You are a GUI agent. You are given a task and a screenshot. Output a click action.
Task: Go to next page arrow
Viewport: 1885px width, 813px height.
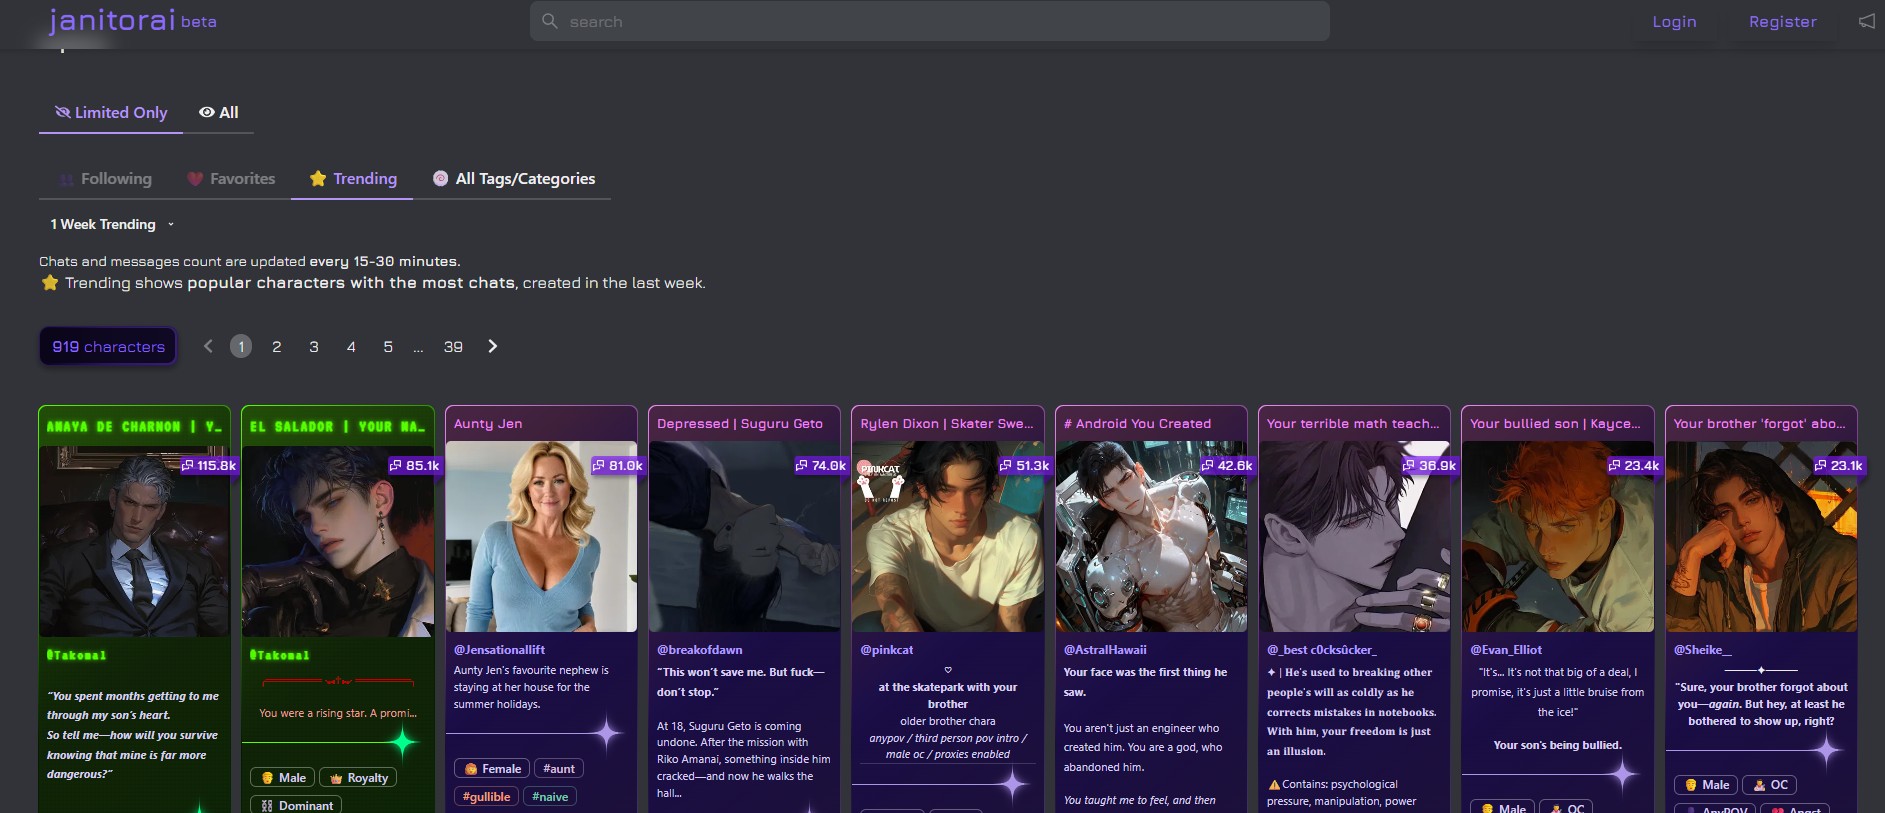tap(492, 346)
